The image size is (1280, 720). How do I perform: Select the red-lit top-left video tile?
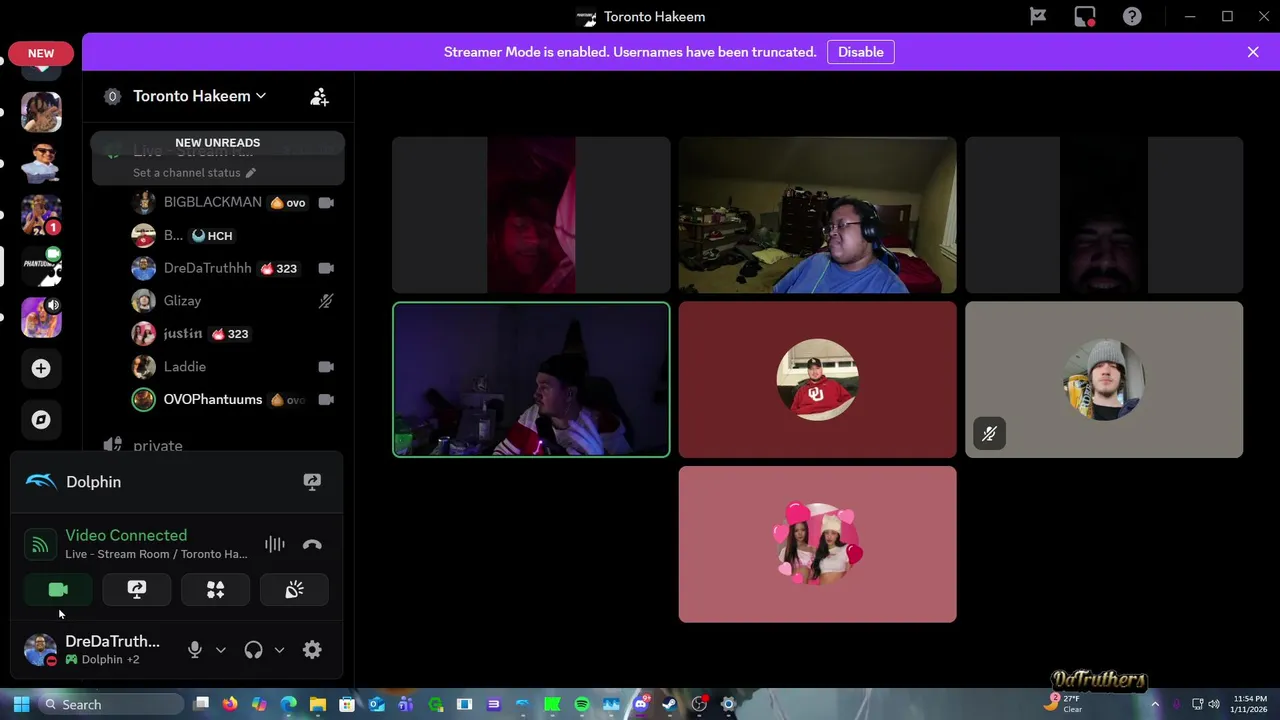pyautogui.click(x=531, y=215)
